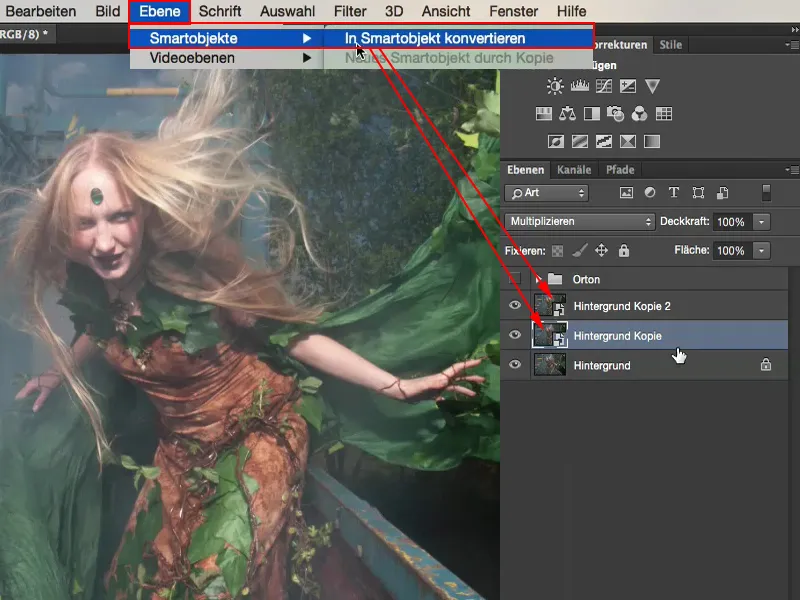
Task: Switch to the Pfade tab
Action: (x=620, y=169)
